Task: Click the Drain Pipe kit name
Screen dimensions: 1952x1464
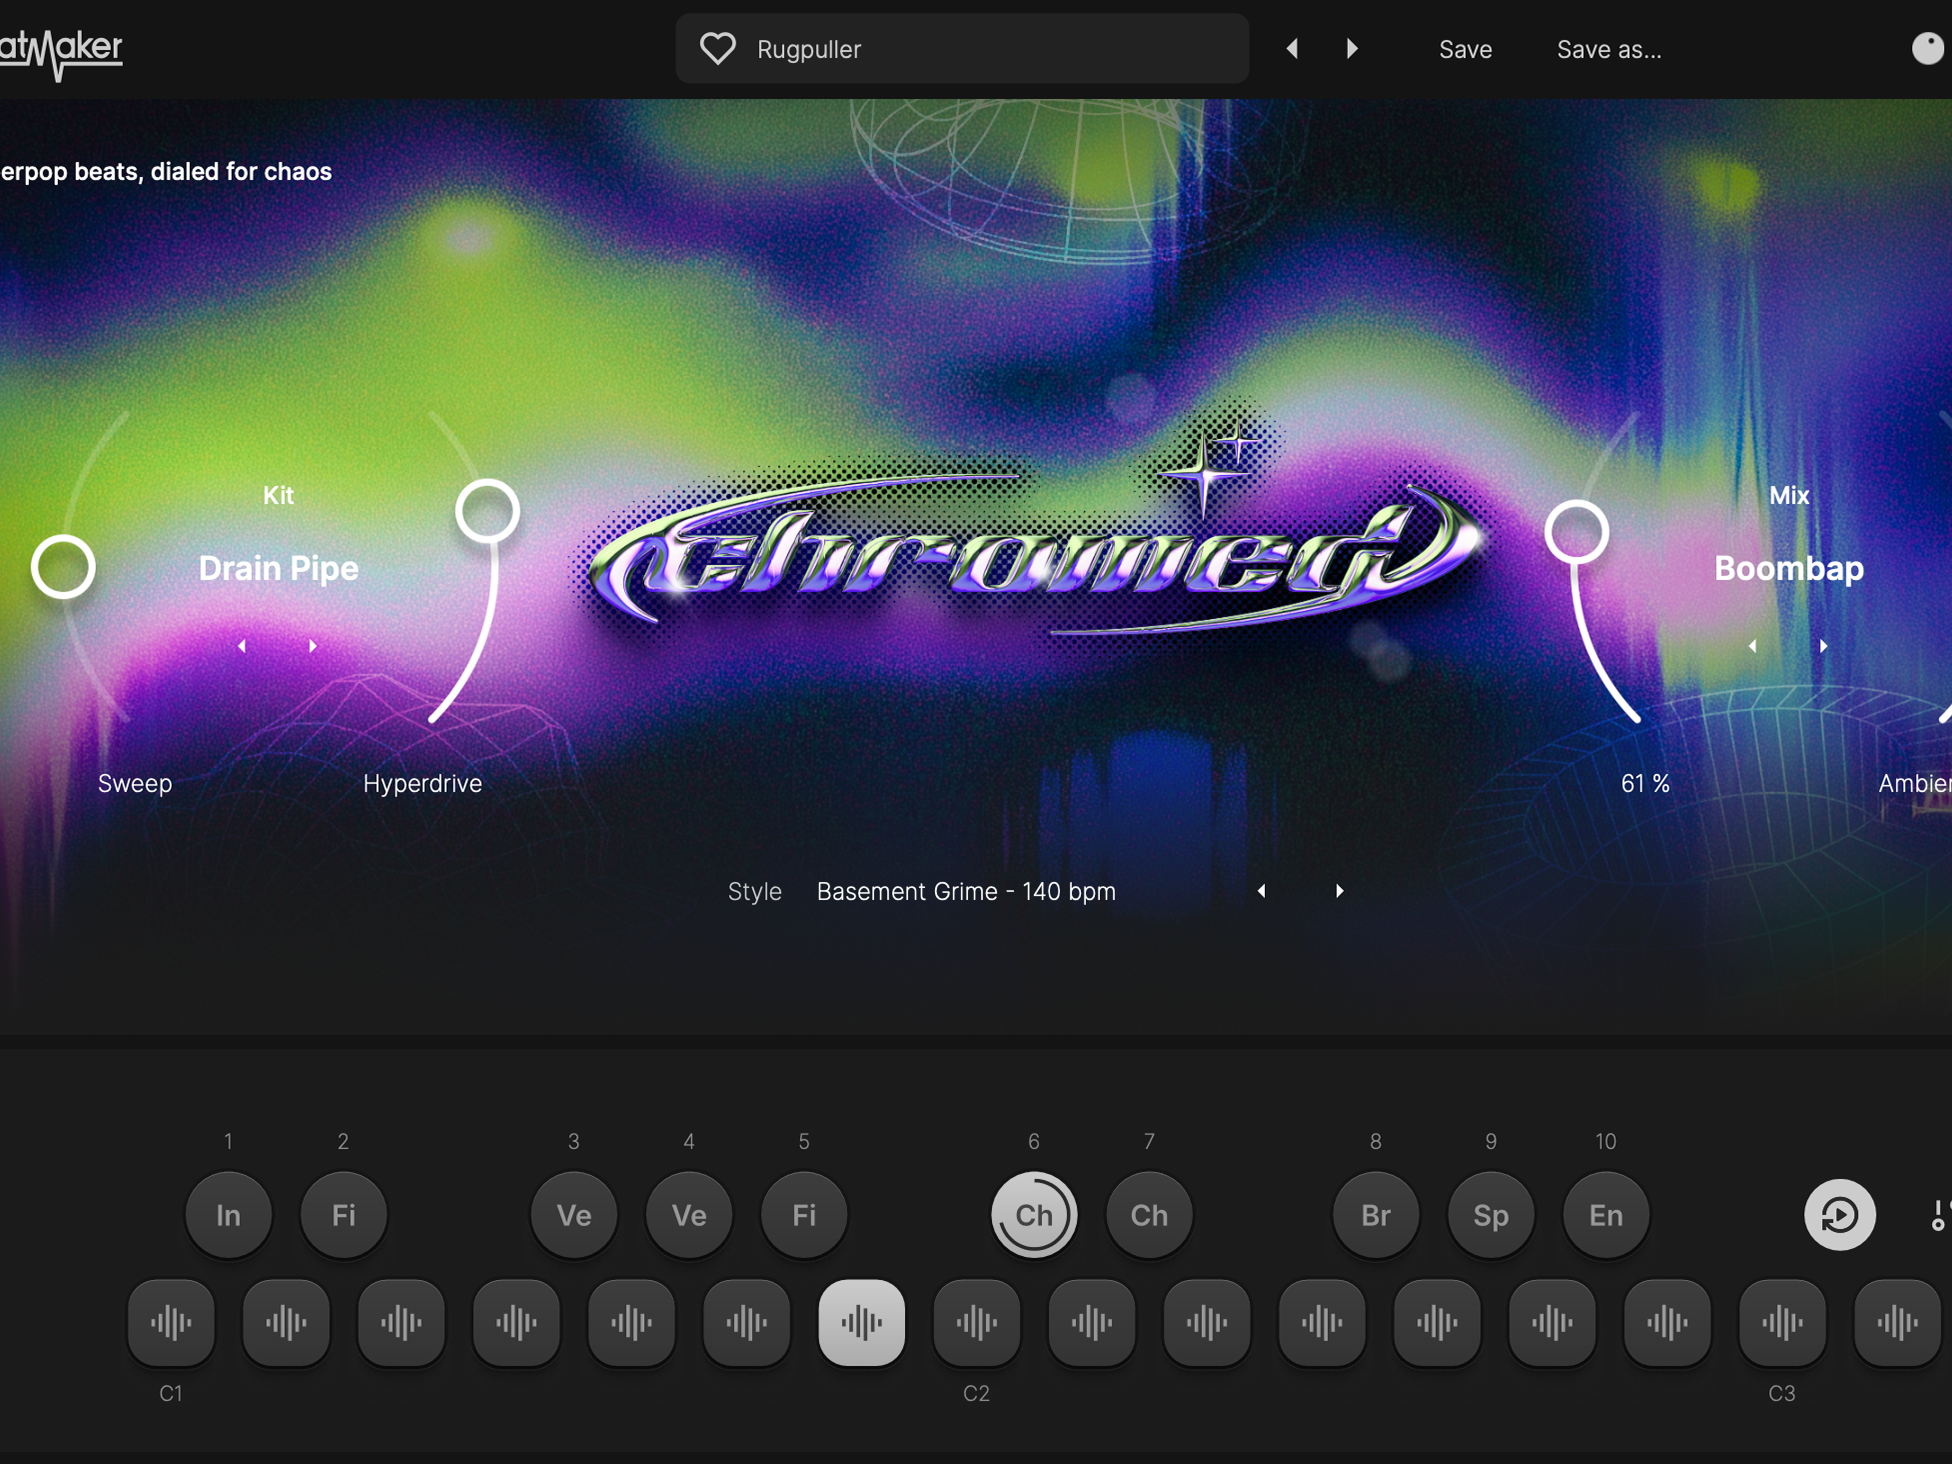Action: [278, 568]
